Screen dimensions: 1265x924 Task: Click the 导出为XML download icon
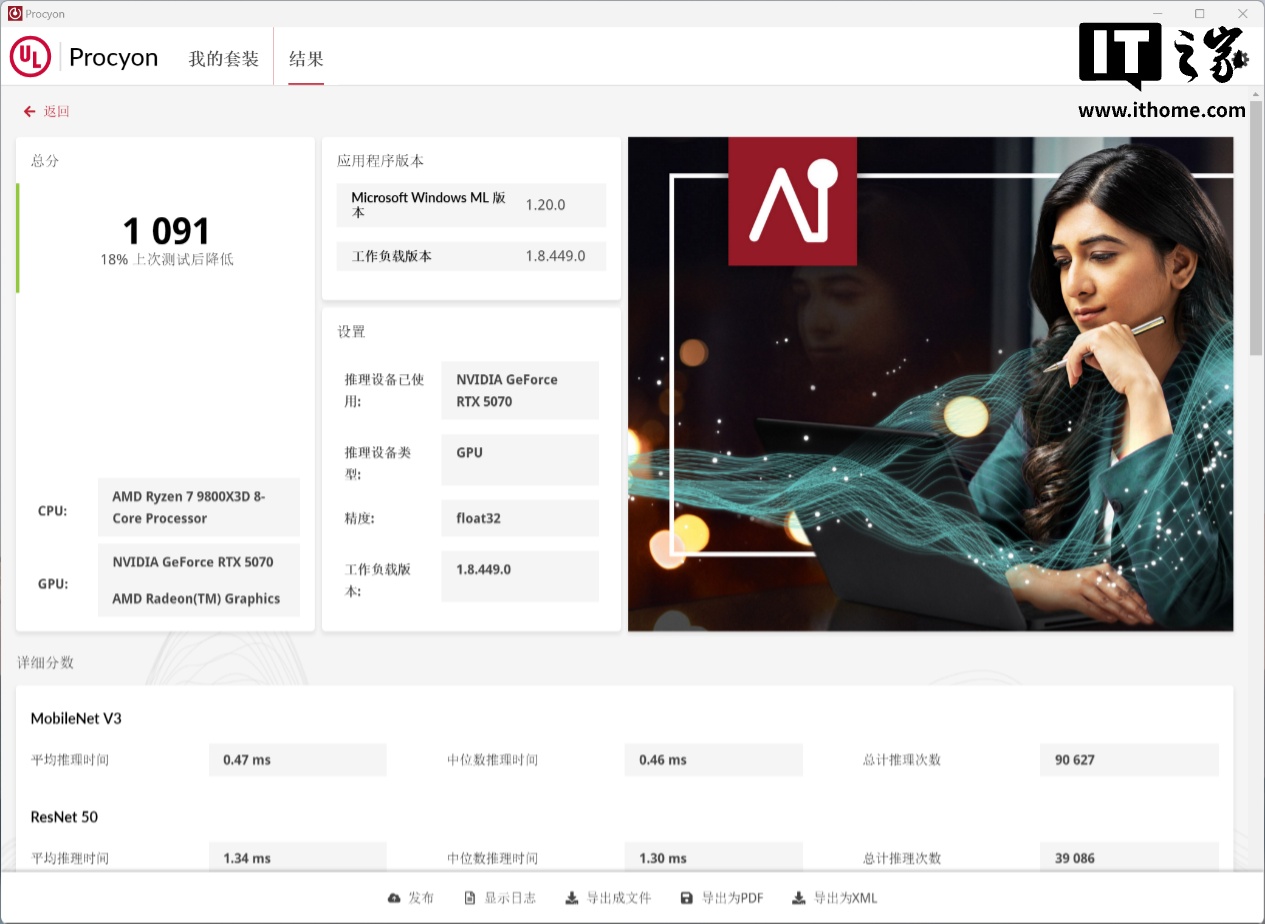tap(798, 898)
